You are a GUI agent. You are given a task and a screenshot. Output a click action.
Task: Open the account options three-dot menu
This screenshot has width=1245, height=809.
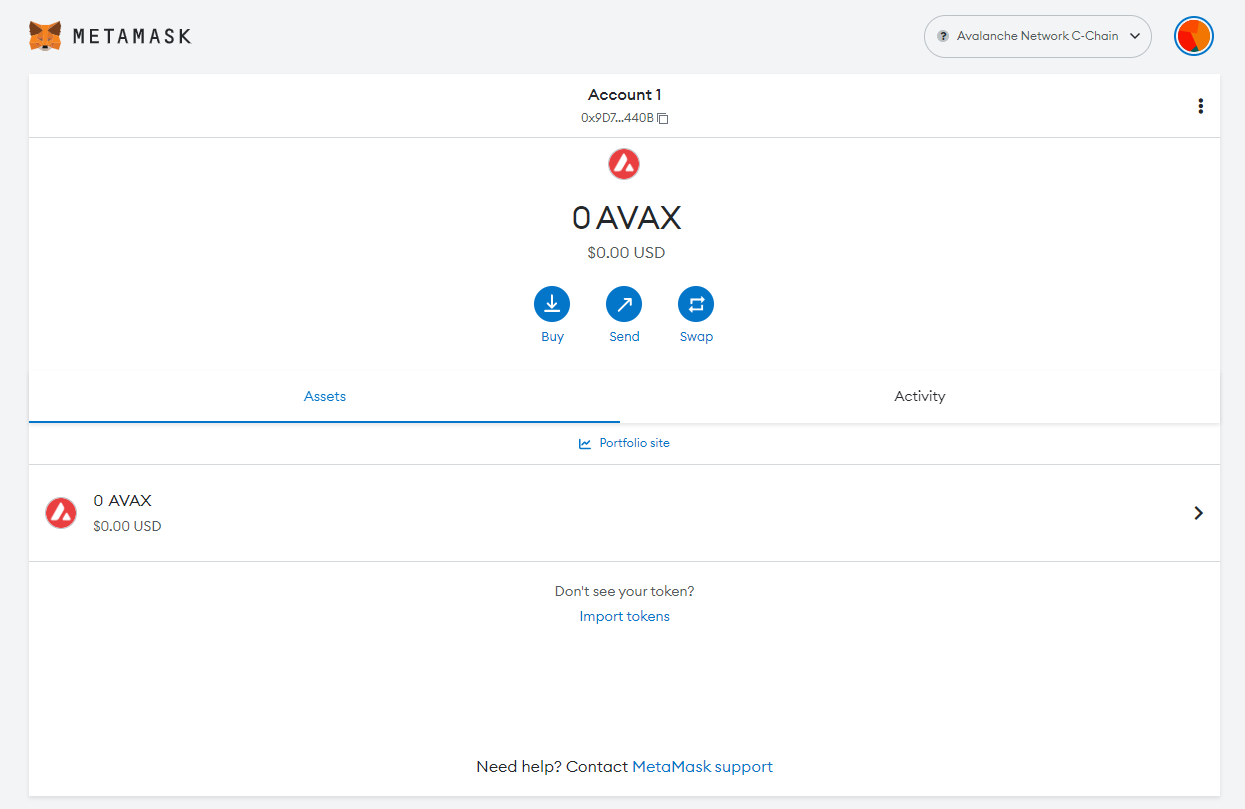[x=1200, y=105]
